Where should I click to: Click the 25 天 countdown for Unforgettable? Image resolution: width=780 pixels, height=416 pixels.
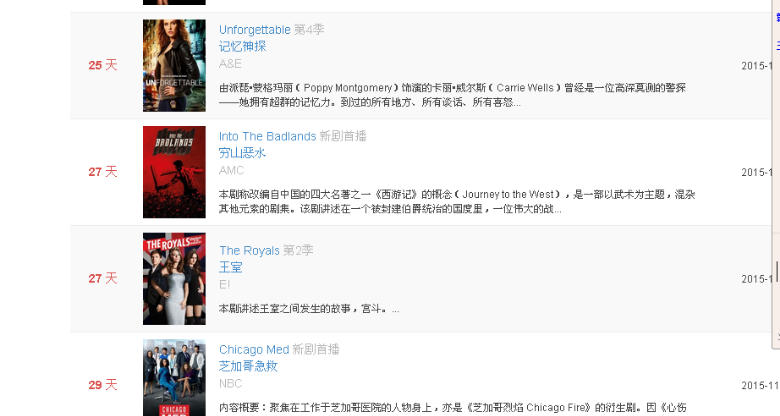103,65
